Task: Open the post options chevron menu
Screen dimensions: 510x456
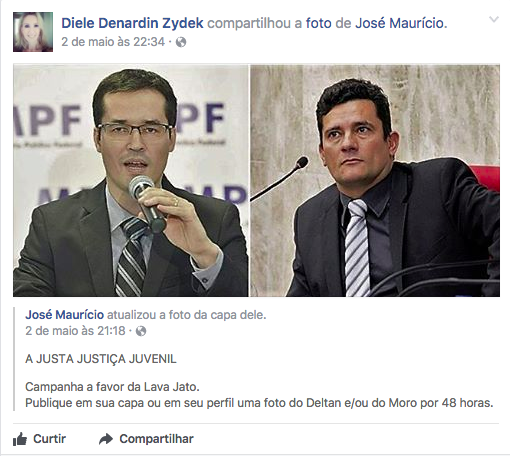Action: (494, 20)
